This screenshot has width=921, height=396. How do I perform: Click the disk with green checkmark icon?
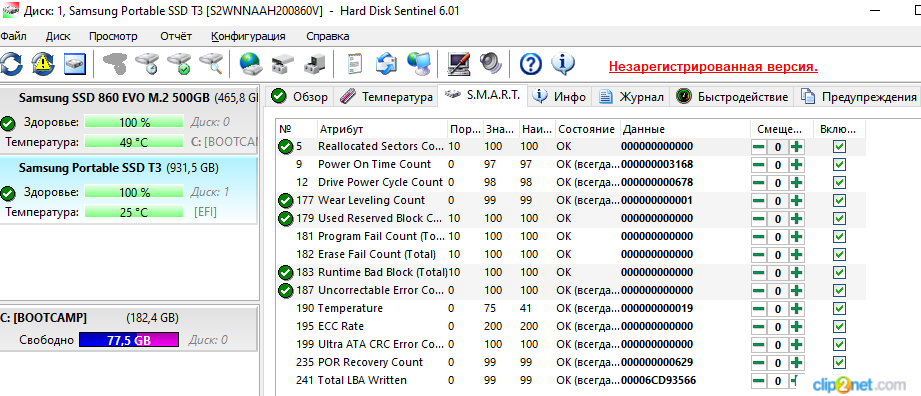pyautogui.click(x=179, y=63)
